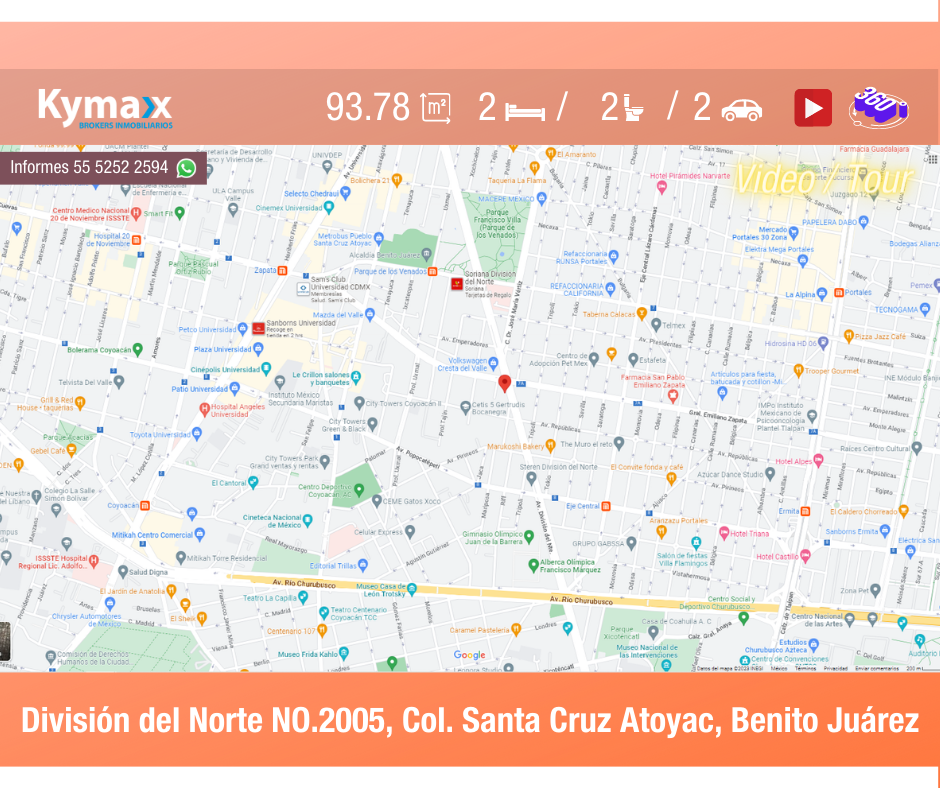Select the Gimnasio Olímpico Juan de la Barrera marker

click(529, 536)
